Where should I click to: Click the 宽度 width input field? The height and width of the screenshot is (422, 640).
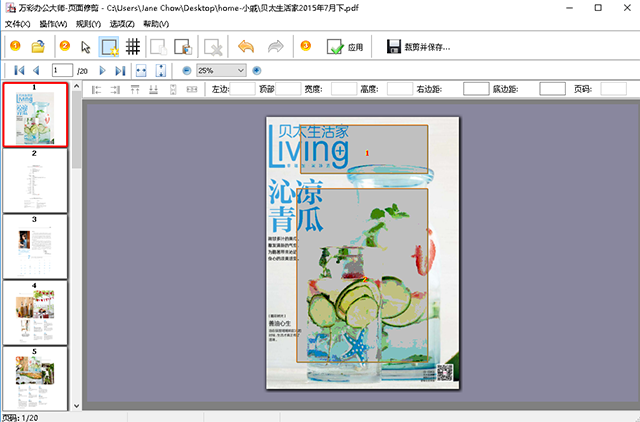click(x=343, y=90)
